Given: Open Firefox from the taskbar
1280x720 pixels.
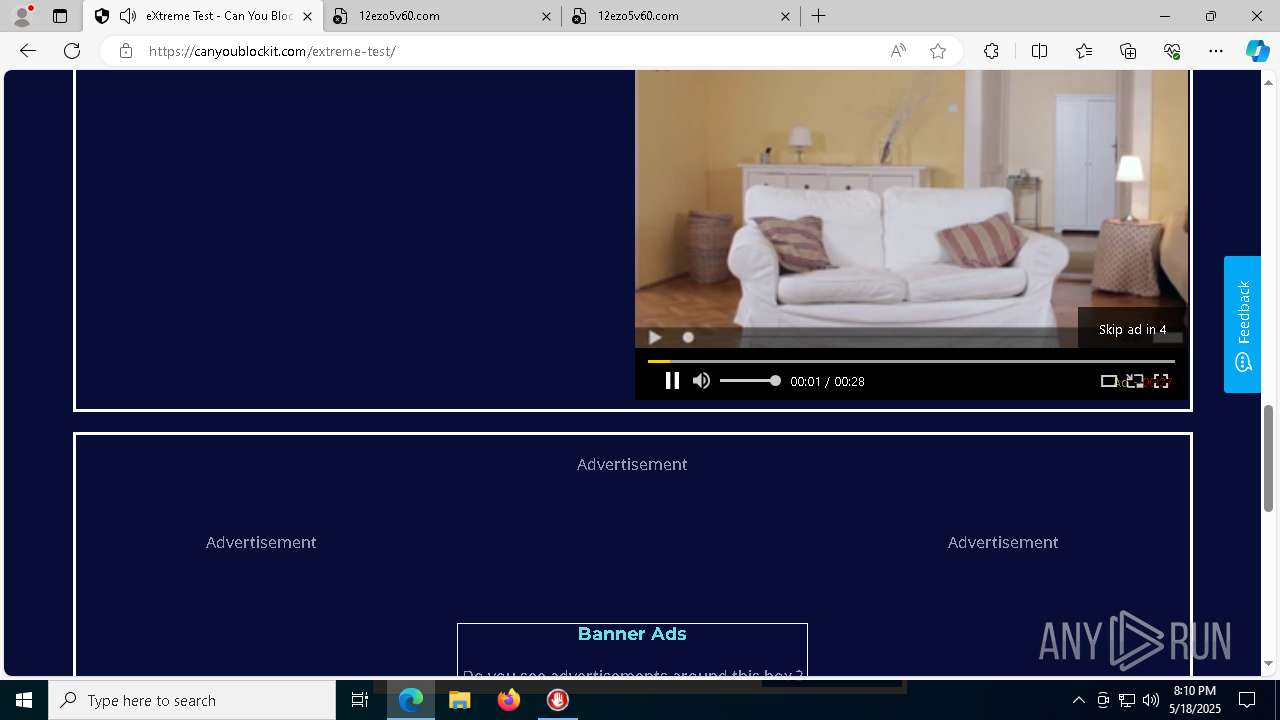Looking at the screenshot, I should pos(509,700).
